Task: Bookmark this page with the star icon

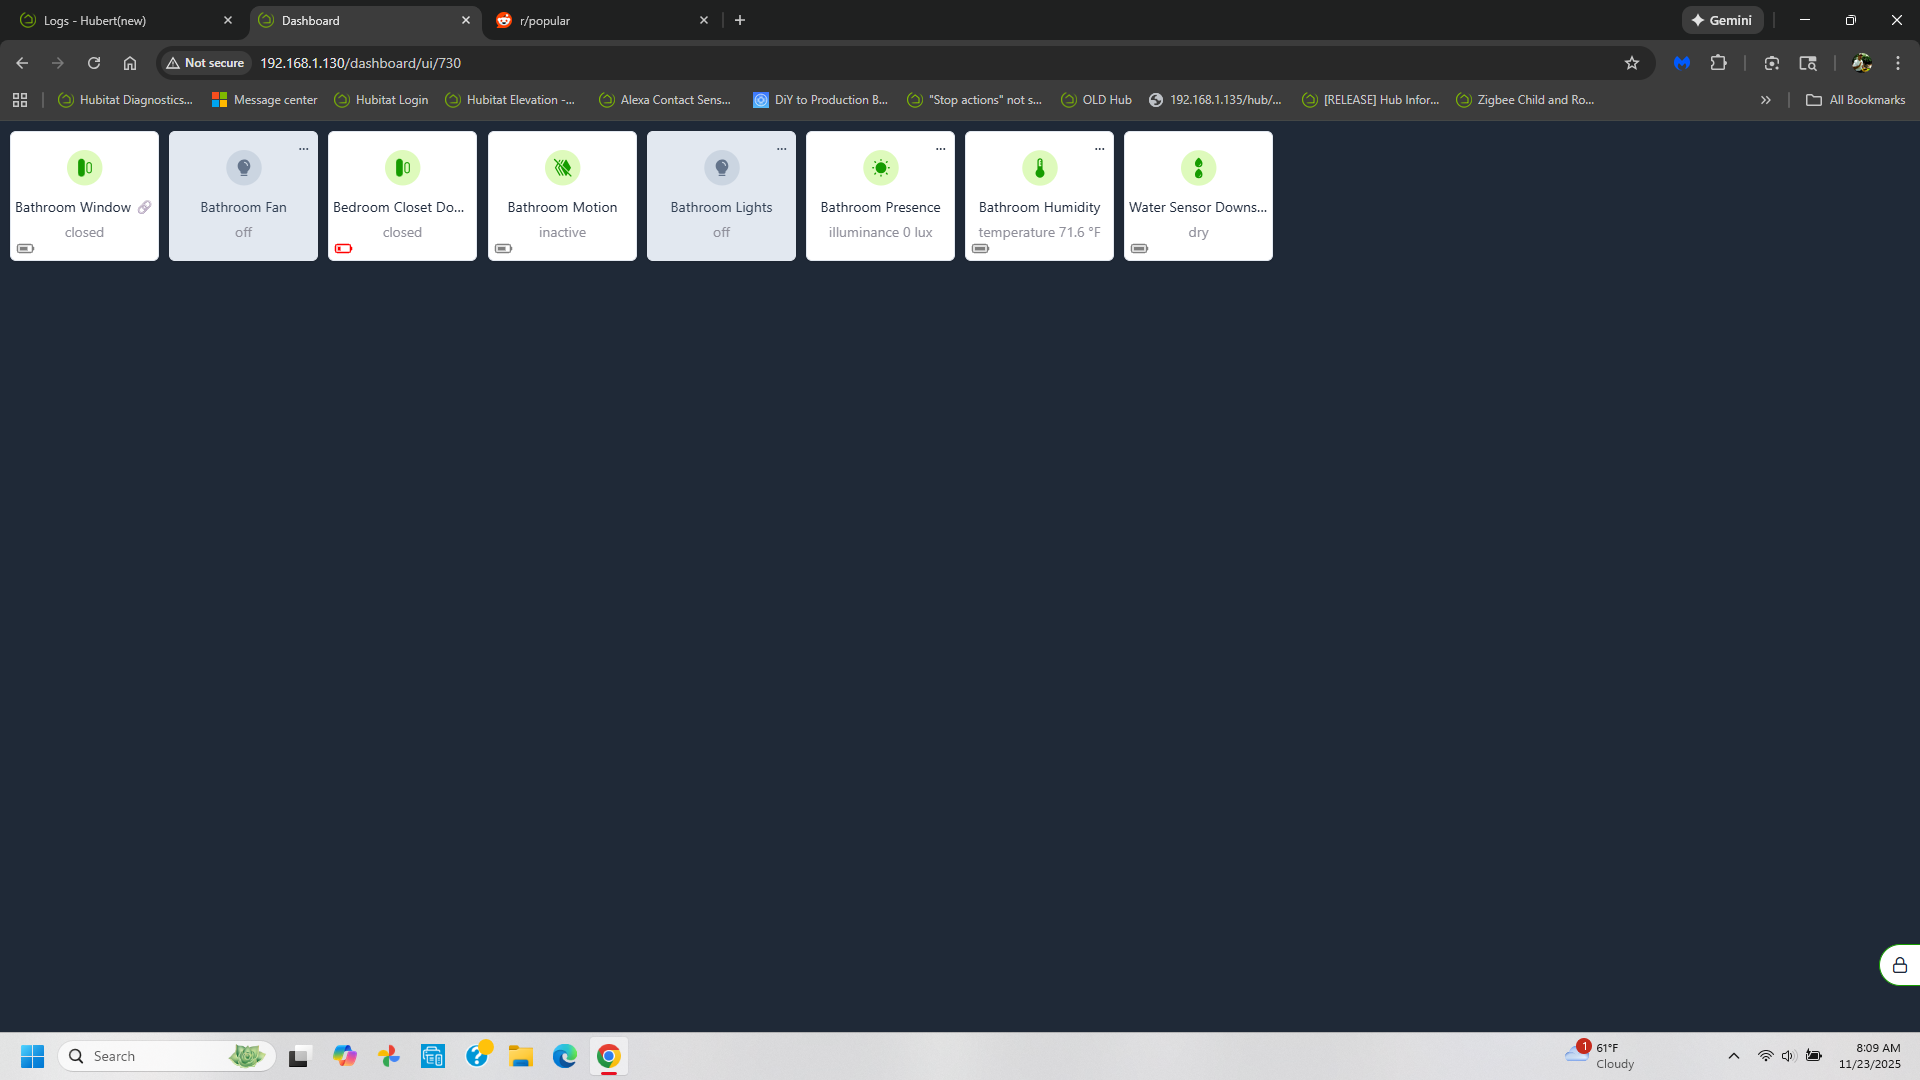Action: point(1632,63)
